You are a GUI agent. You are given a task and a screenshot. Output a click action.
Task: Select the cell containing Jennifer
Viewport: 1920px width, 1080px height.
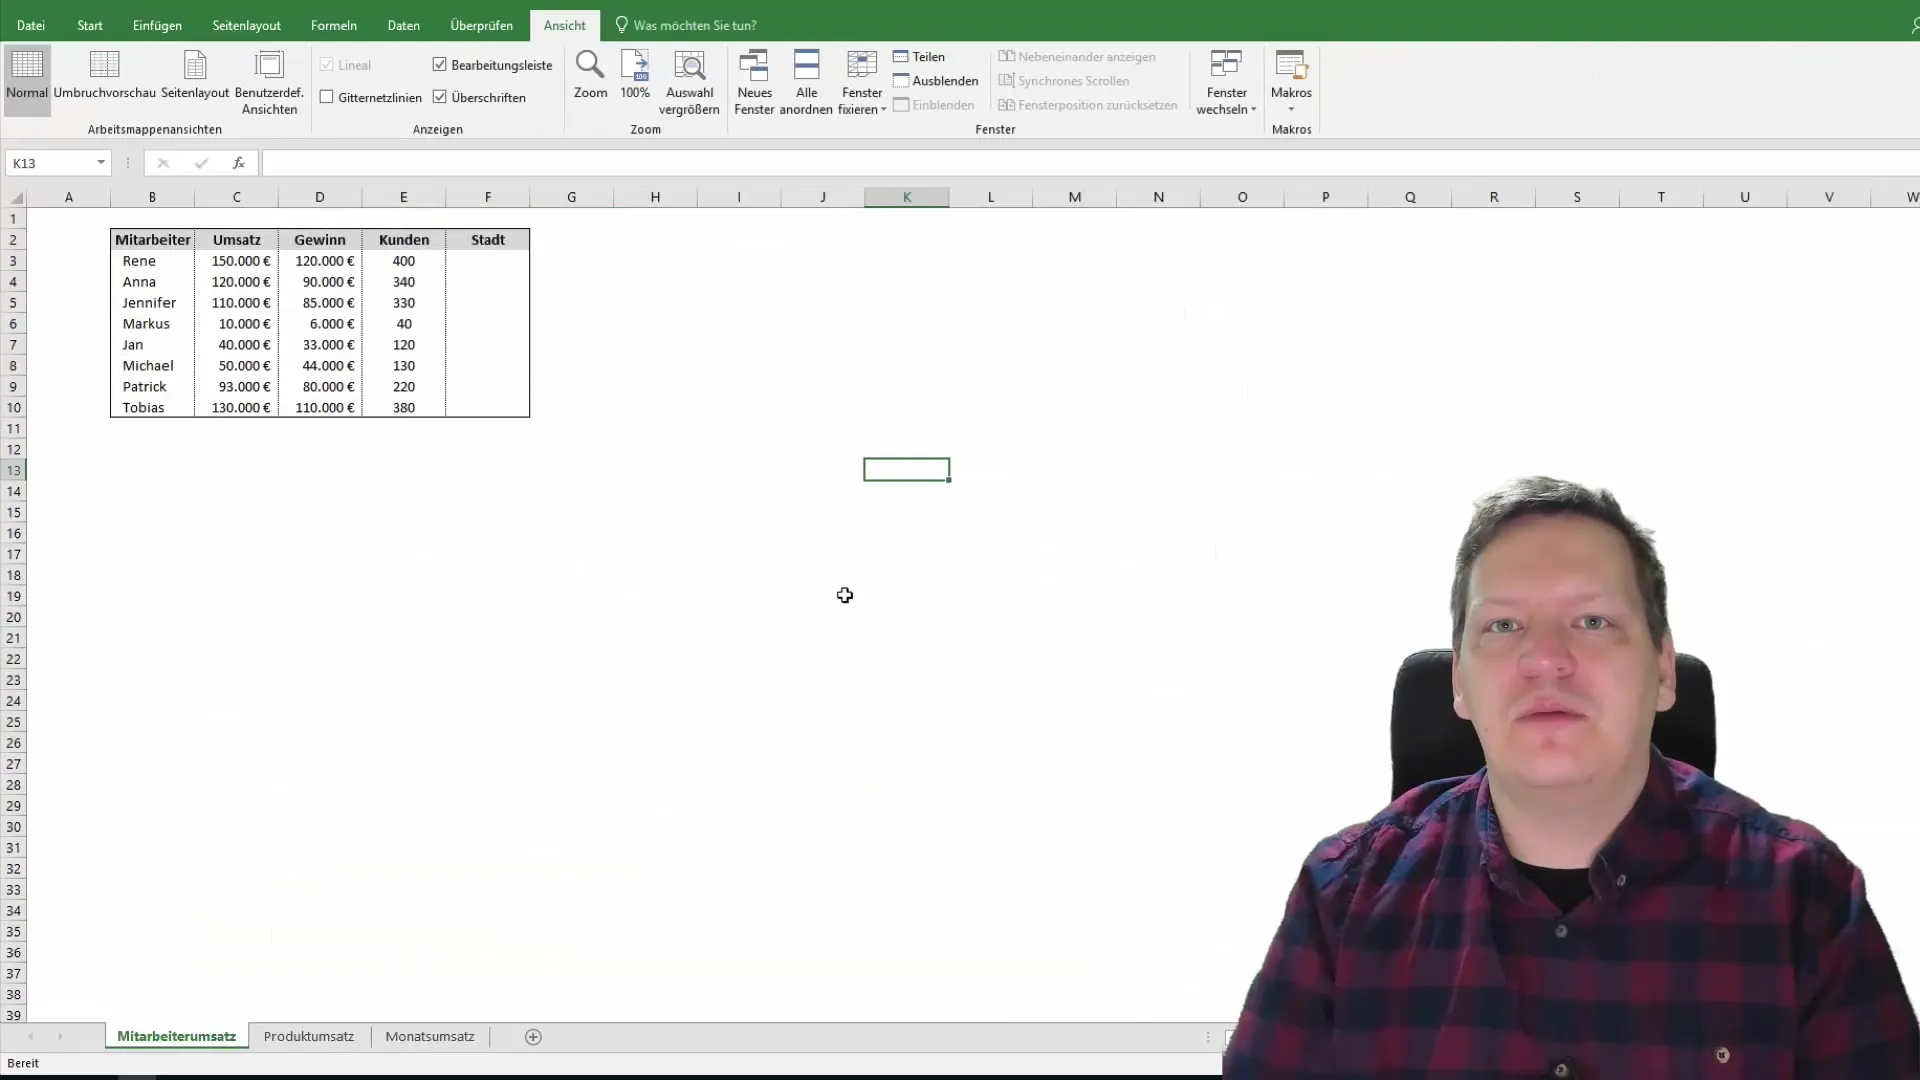[x=153, y=303]
